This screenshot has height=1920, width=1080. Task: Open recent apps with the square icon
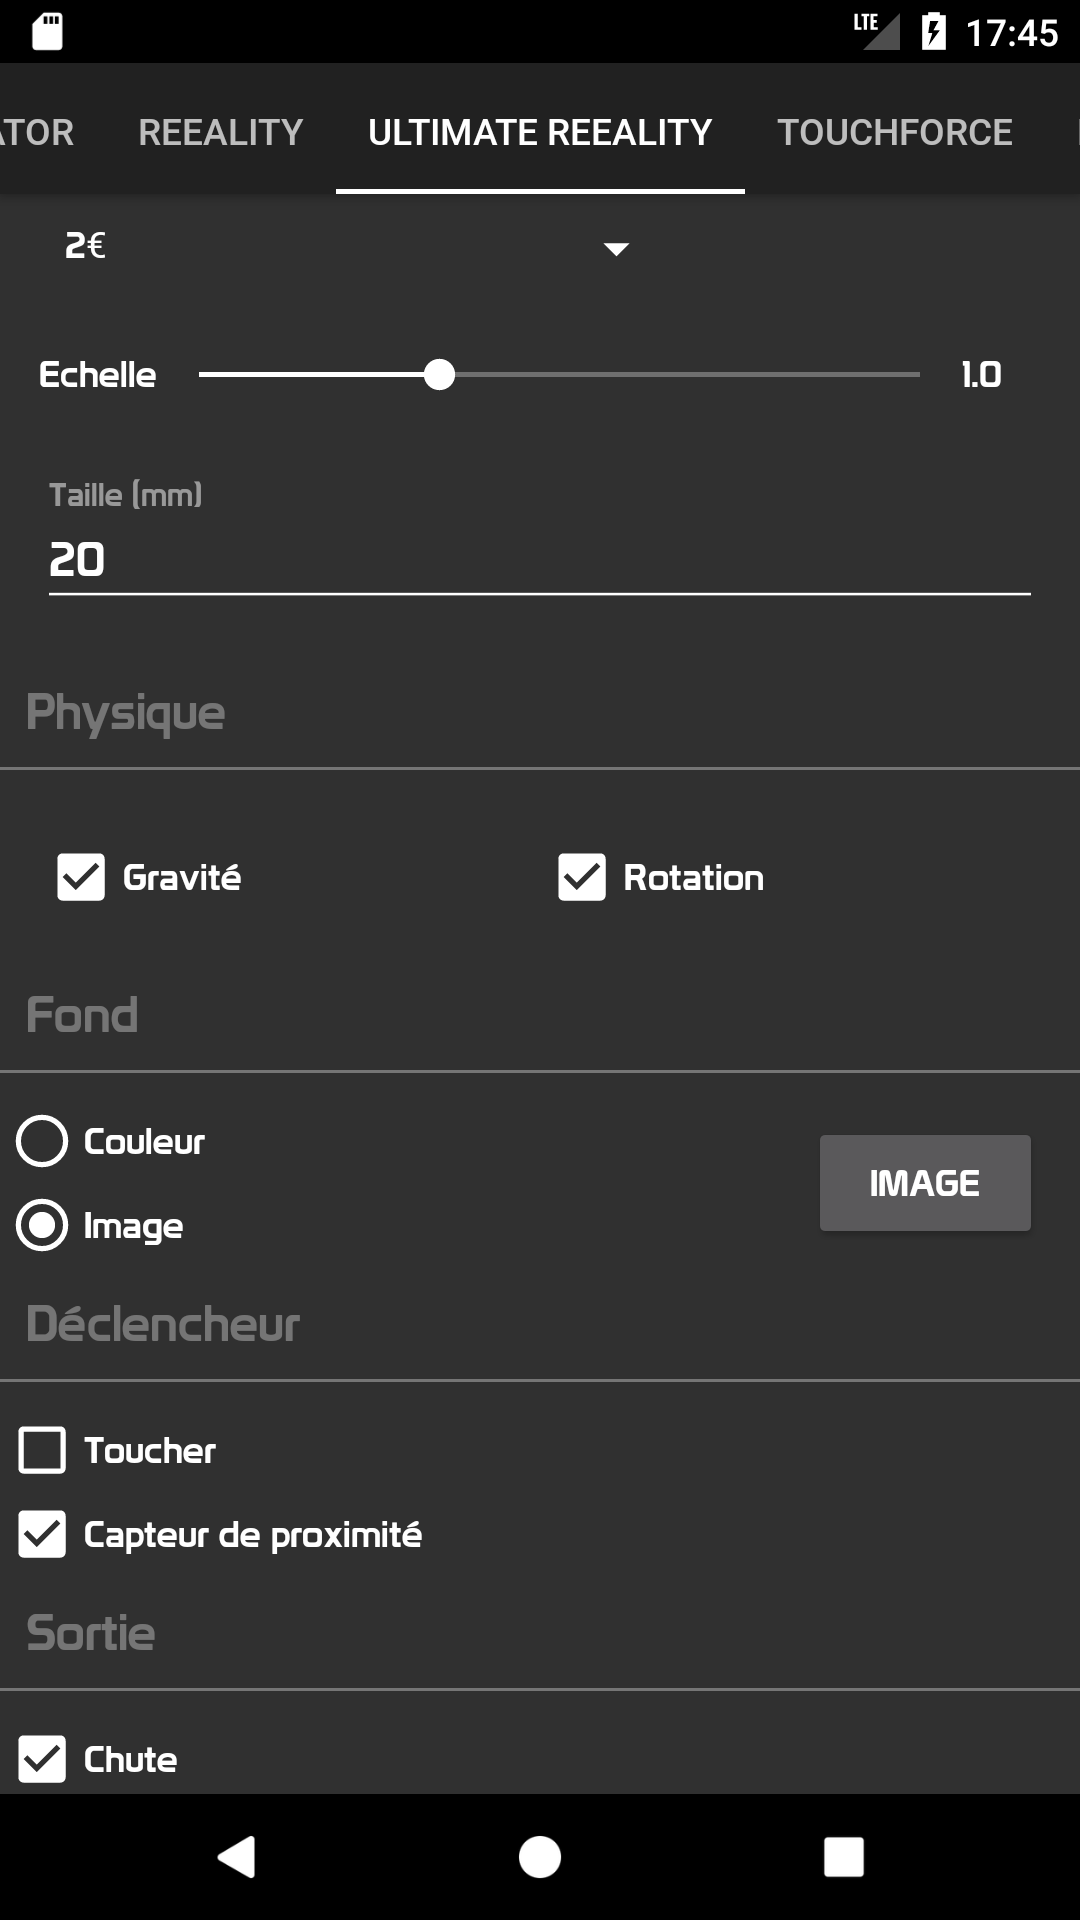pos(843,1857)
